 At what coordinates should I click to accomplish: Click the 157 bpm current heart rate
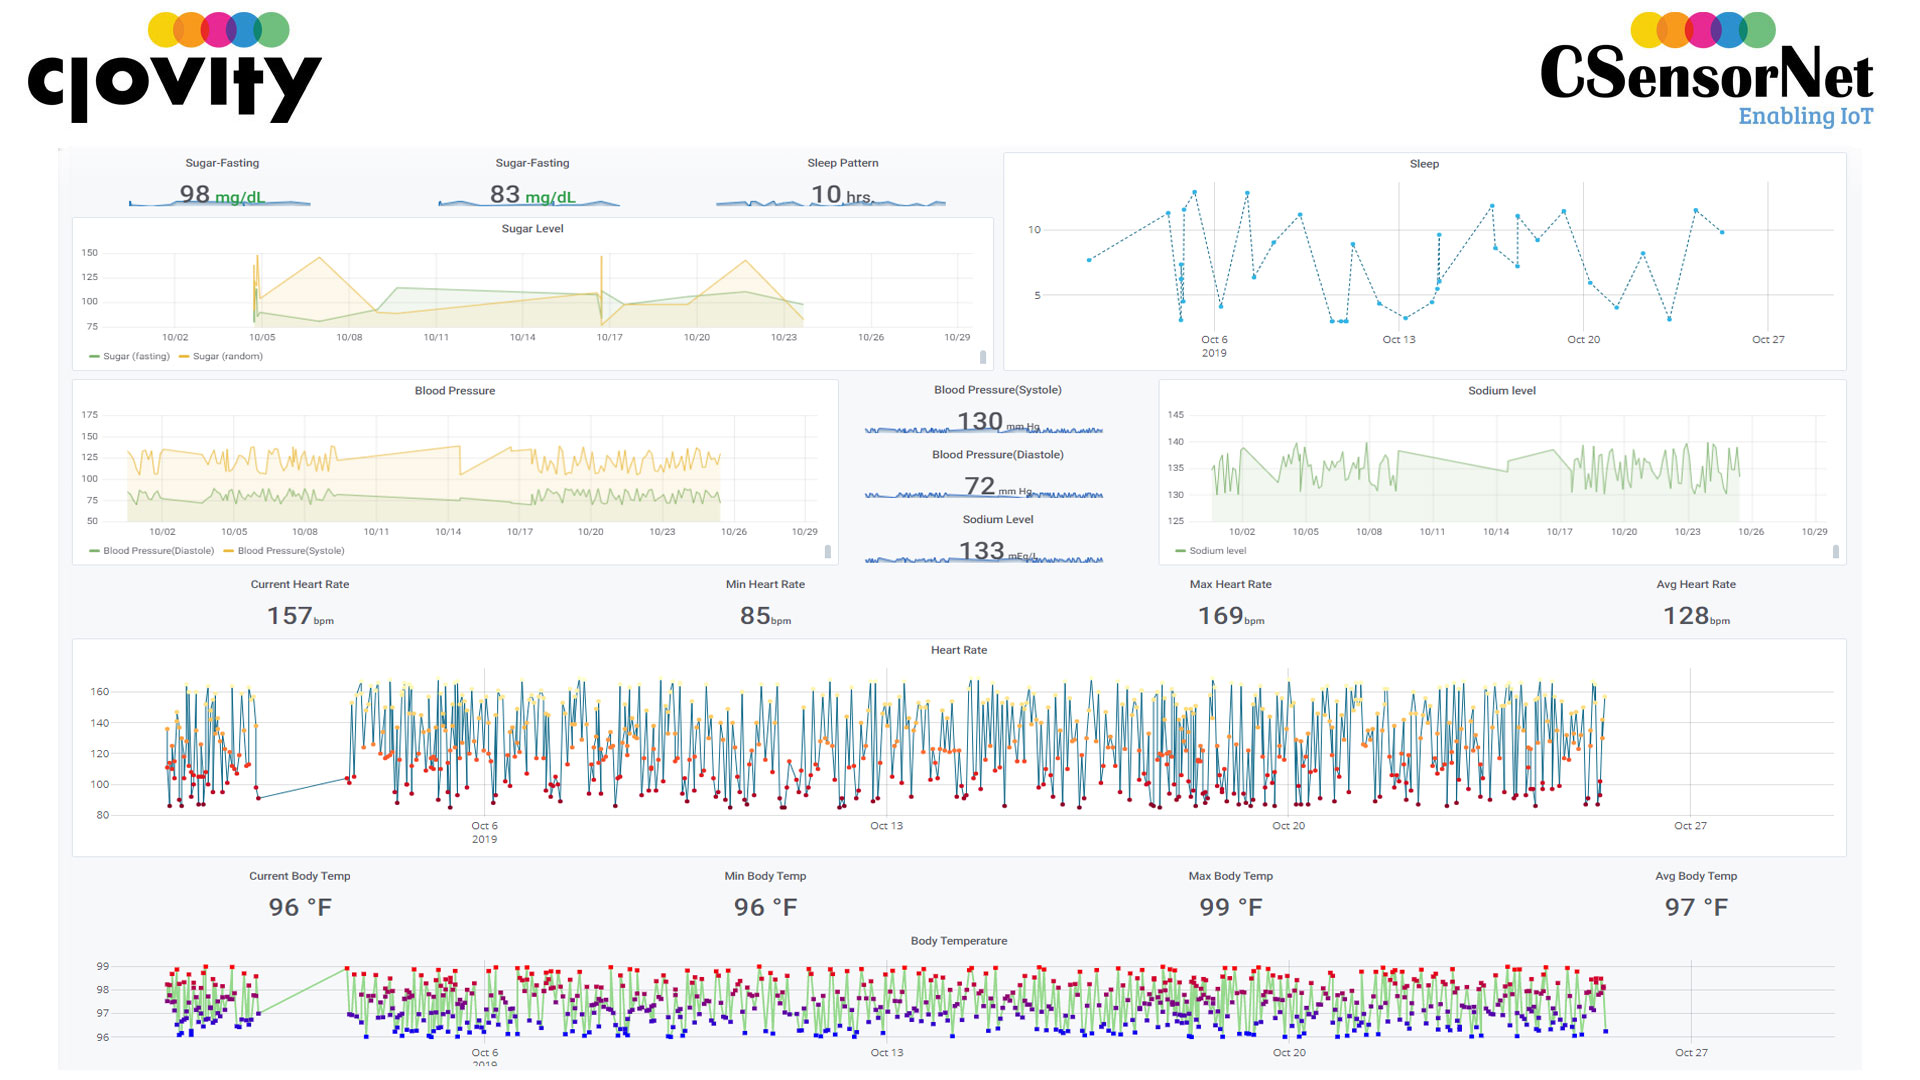coord(300,616)
